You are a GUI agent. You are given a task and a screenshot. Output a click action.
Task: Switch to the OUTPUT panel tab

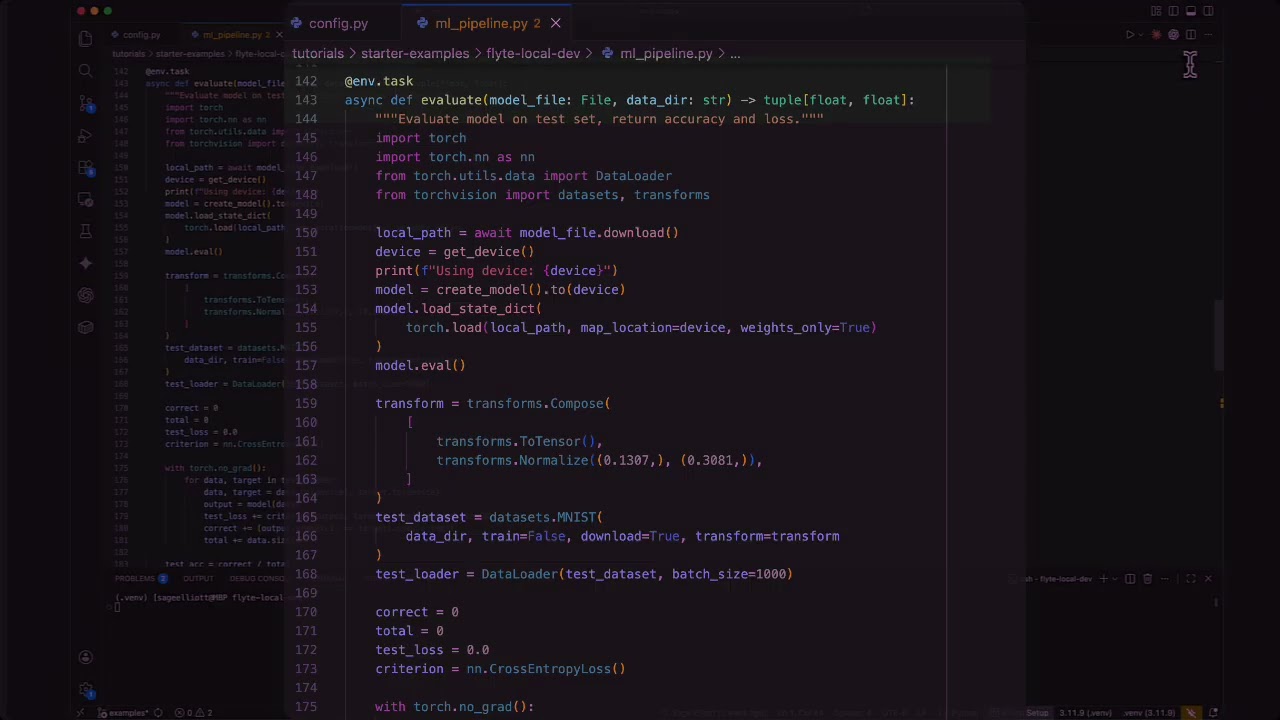point(197,578)
